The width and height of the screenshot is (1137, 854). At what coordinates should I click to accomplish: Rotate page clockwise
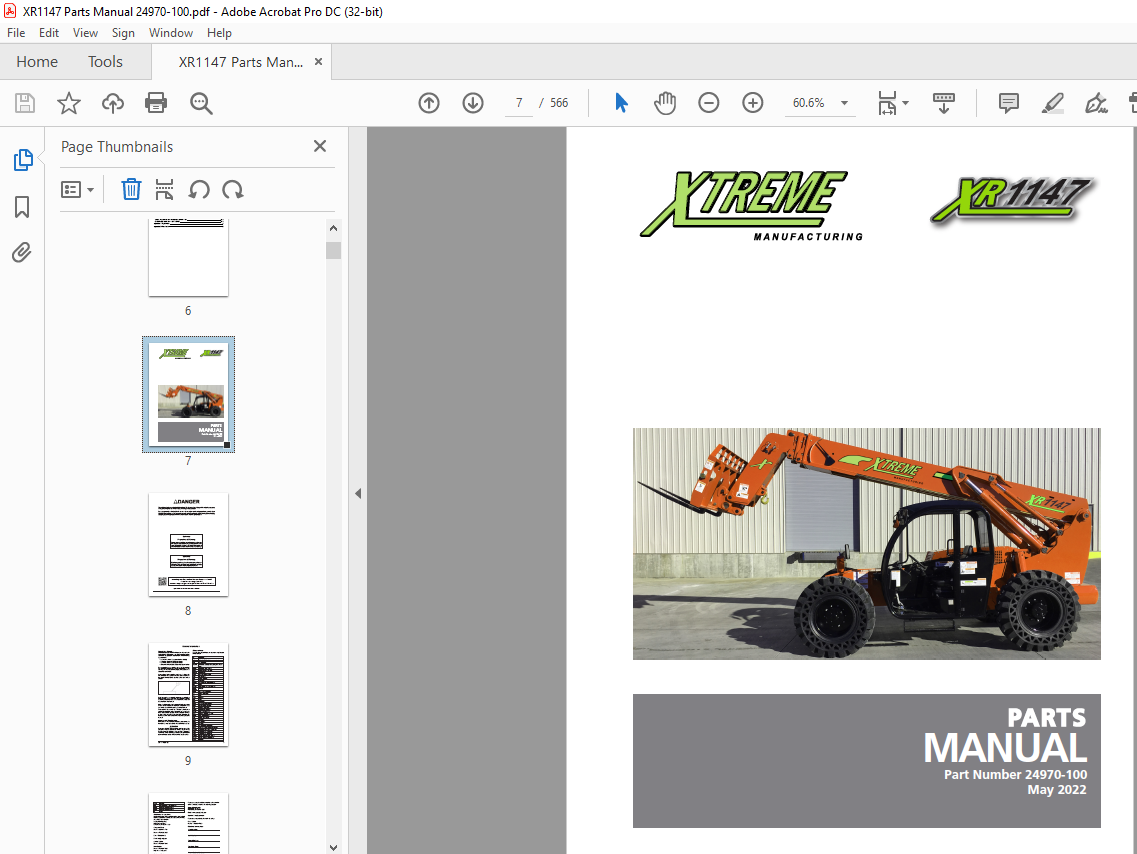click(x=233, y=189)
